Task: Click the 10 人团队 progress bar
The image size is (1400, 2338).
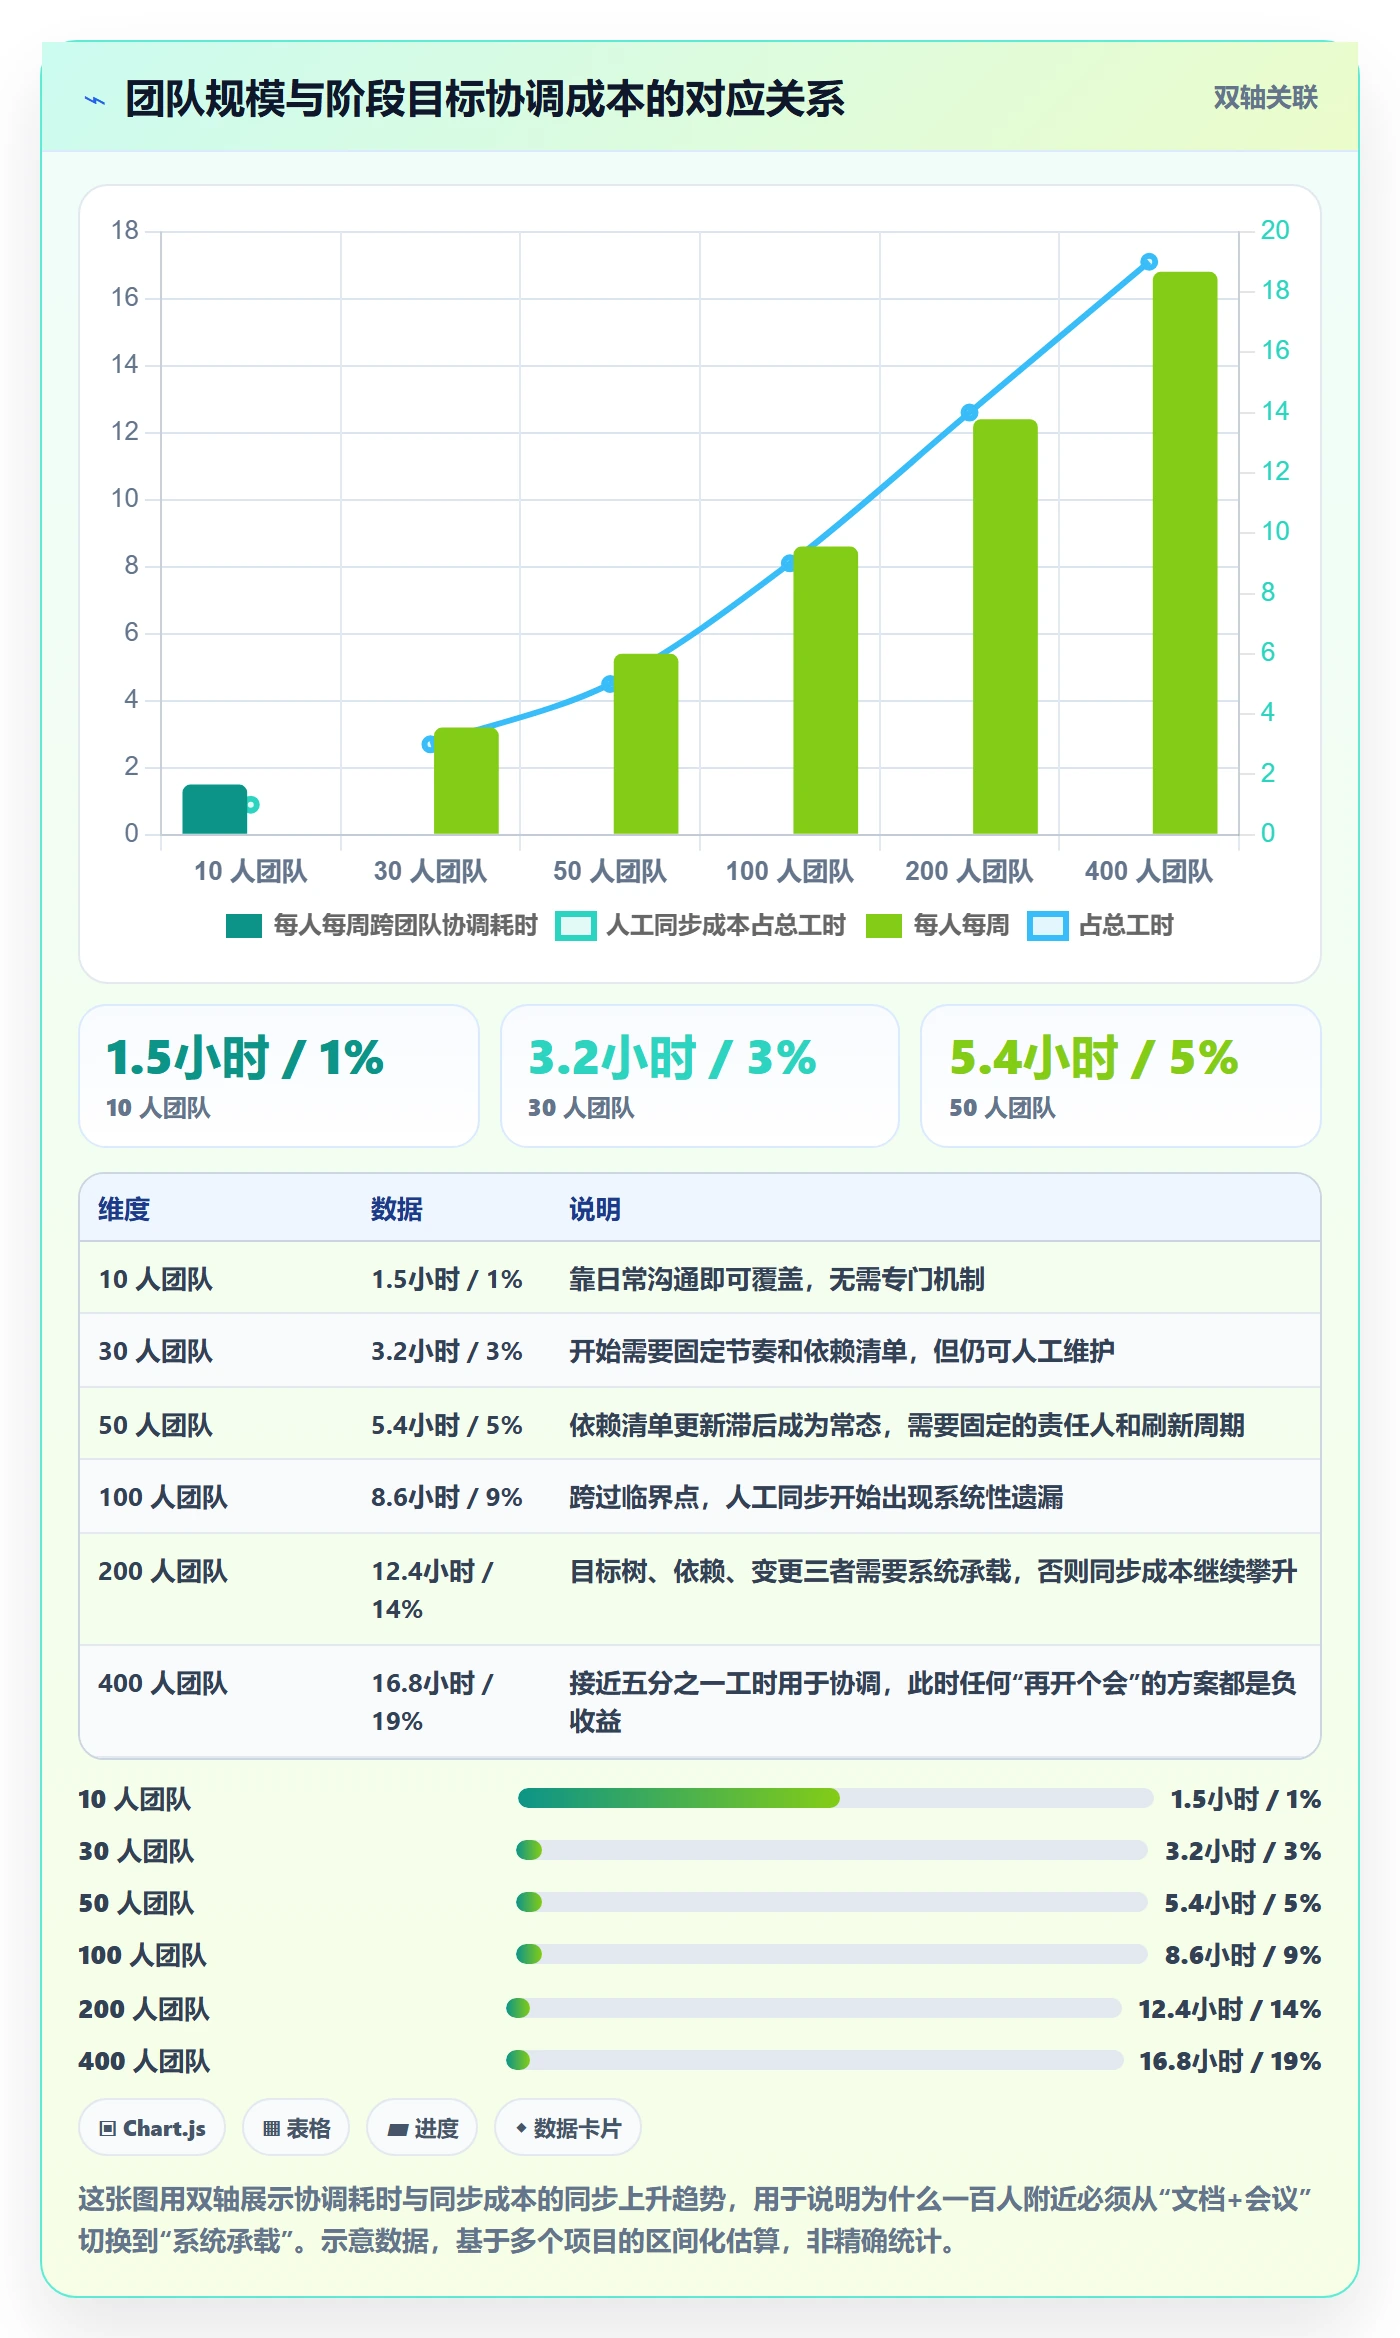Action: click(x=836, y=1799)
